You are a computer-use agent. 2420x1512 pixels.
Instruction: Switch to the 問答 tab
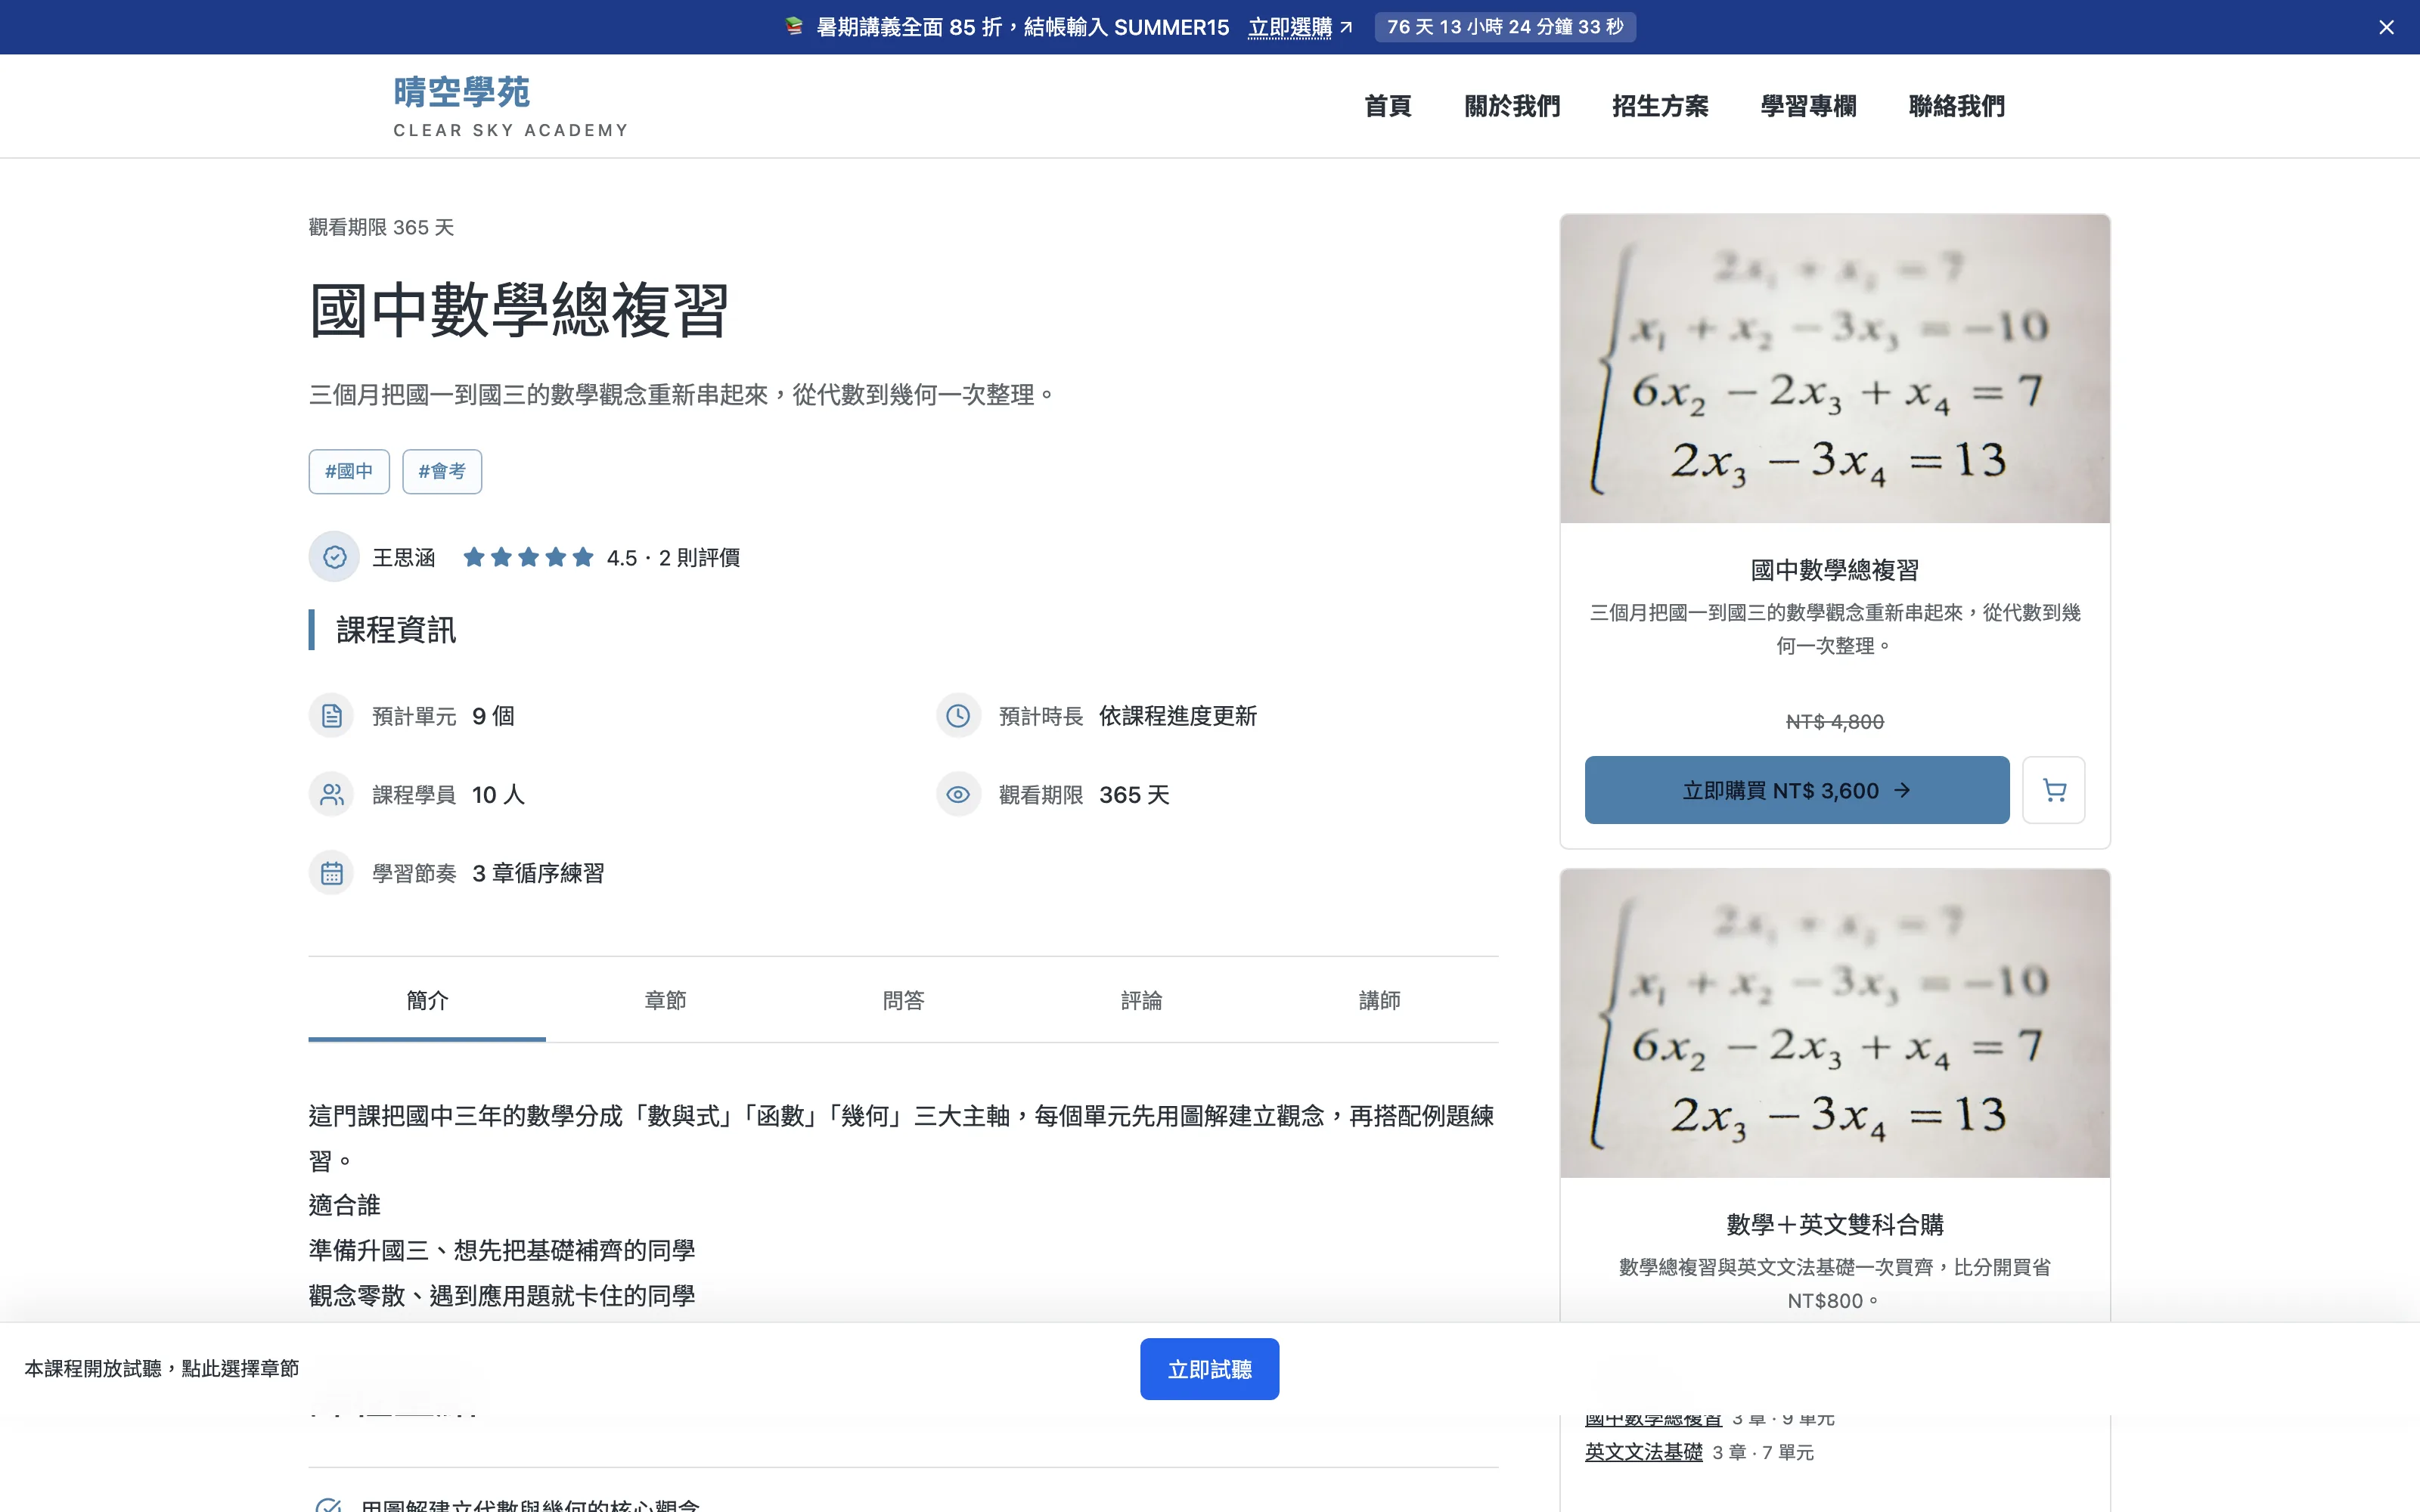[x=903, y=1000]
